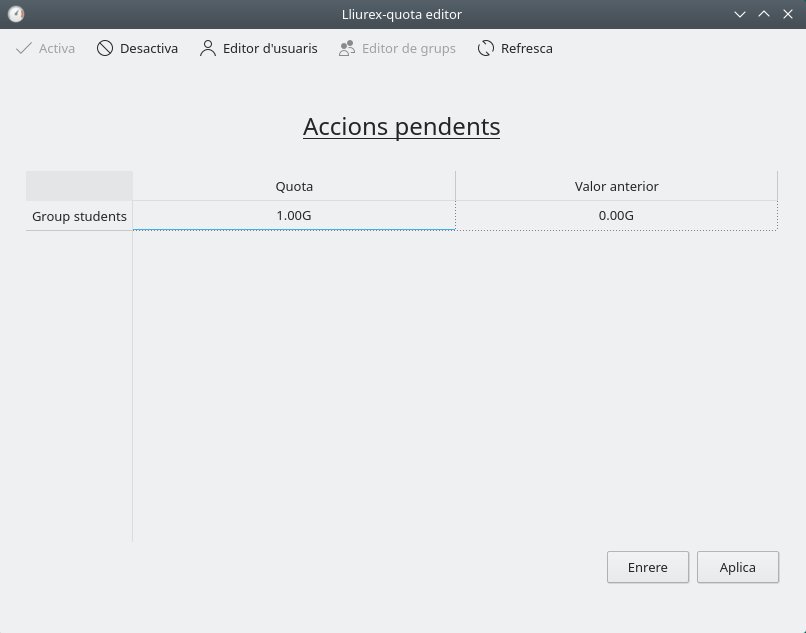The image size is (806, 633).
Task: Click the empty area below the table row
Action: 455,380
